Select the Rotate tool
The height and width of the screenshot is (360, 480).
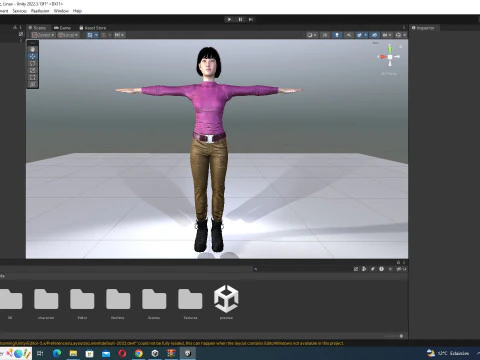point(32,63)
